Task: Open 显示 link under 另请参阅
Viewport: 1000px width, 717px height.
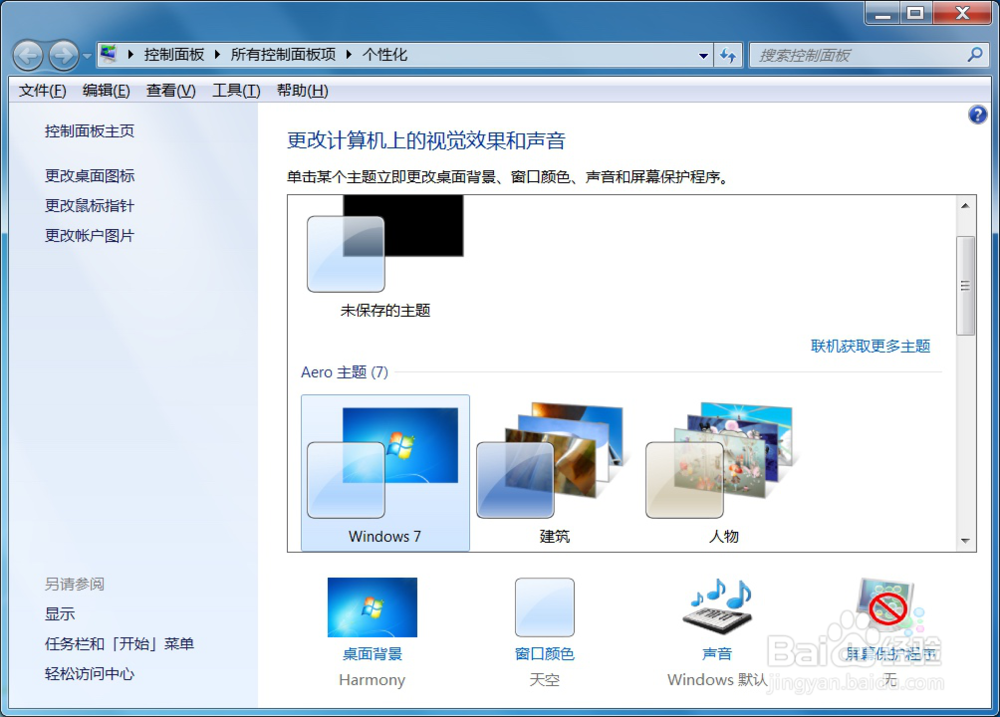Action: (x=59, y=614)
